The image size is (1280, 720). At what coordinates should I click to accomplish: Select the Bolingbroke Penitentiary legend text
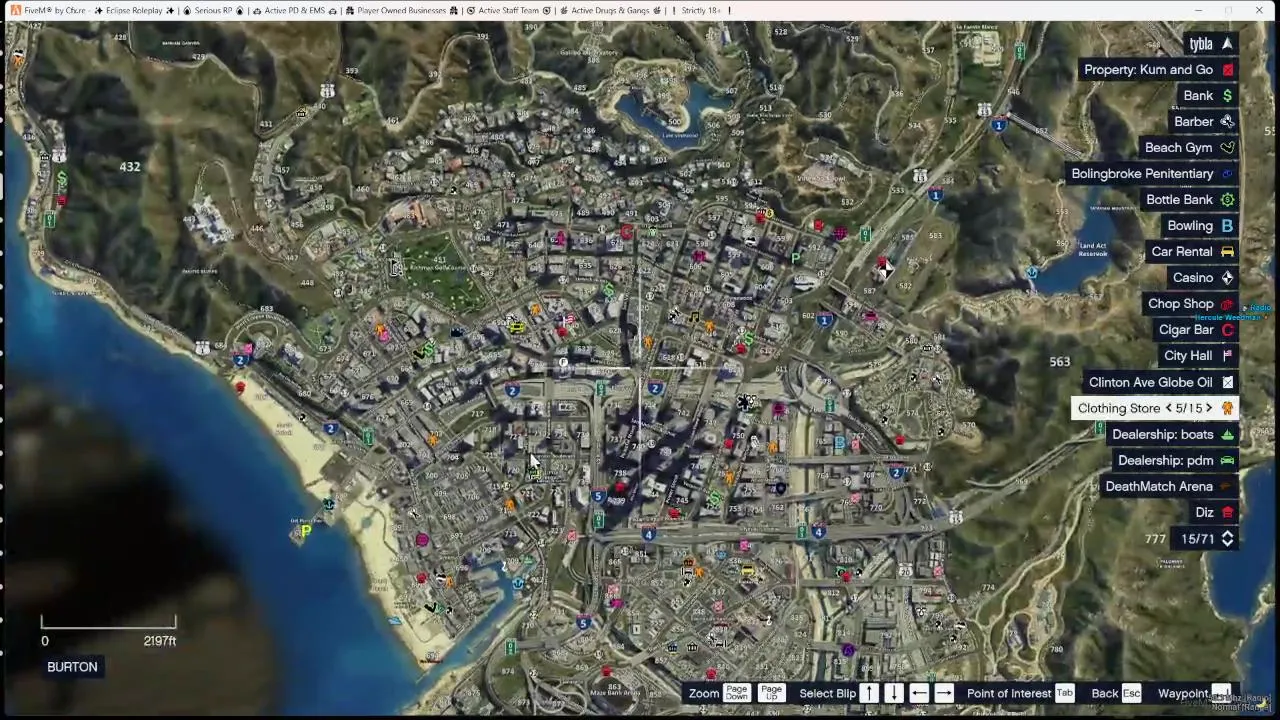click(x=1142, y=174)
